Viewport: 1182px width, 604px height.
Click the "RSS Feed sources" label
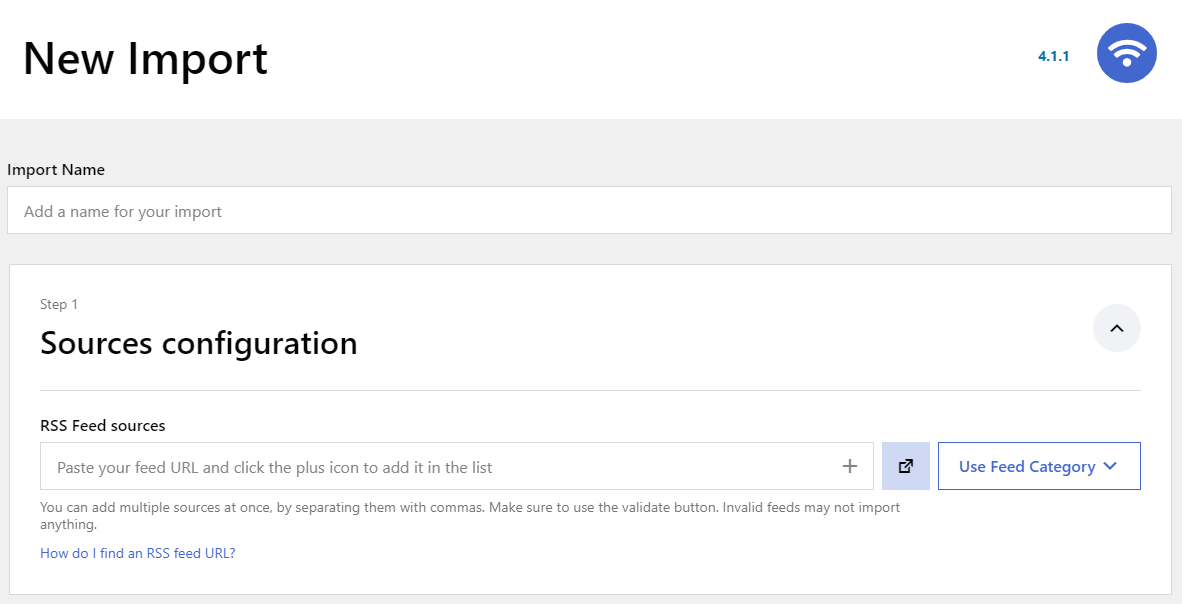[x=102, y=425]
